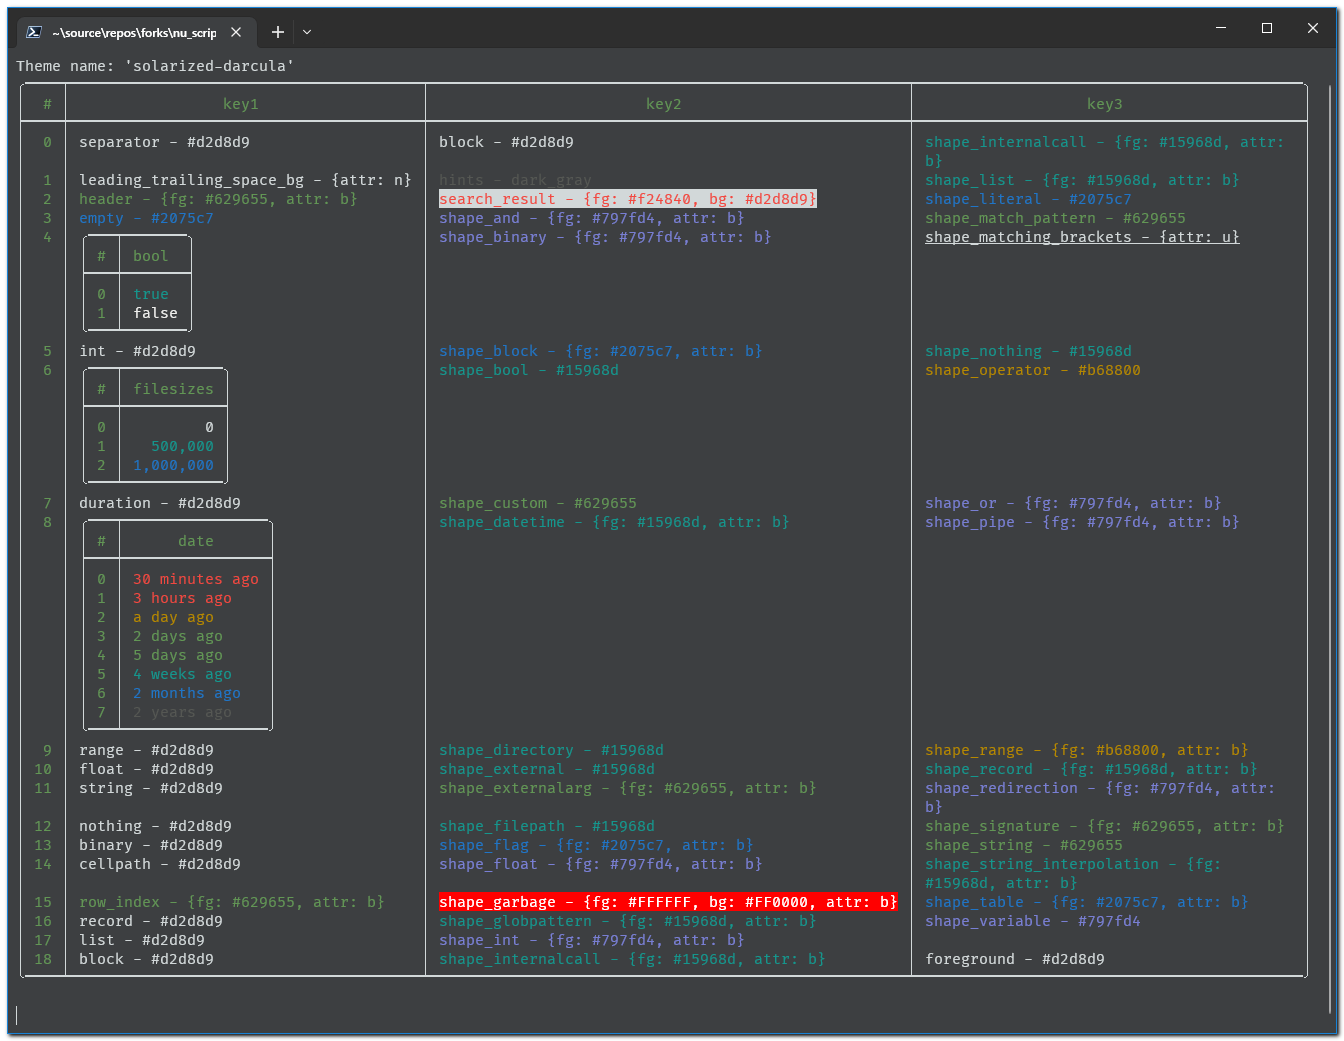
Task: Click the key1 column header
Action: click(241, 104)
